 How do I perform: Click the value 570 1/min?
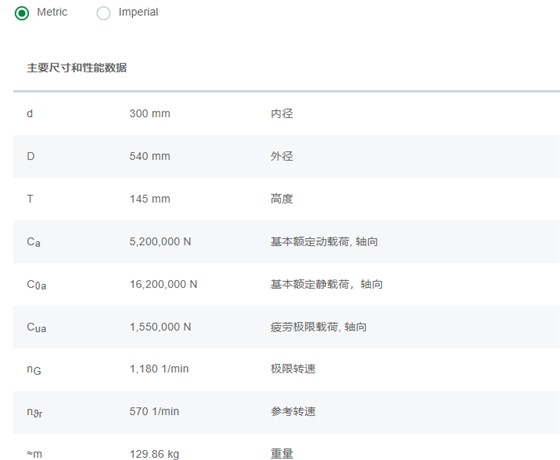click(154, 411)
